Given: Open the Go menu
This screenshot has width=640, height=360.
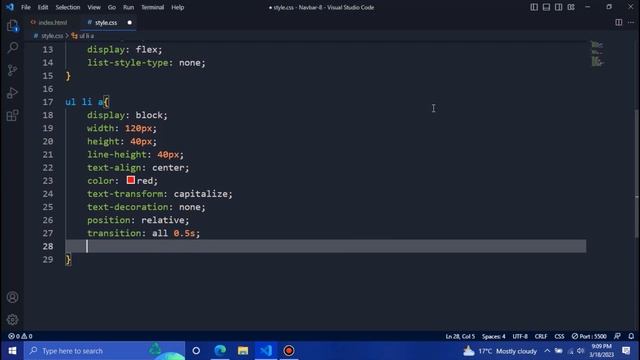Looking at the screenshot, I should pyautogui.click(x=112, y=7).
